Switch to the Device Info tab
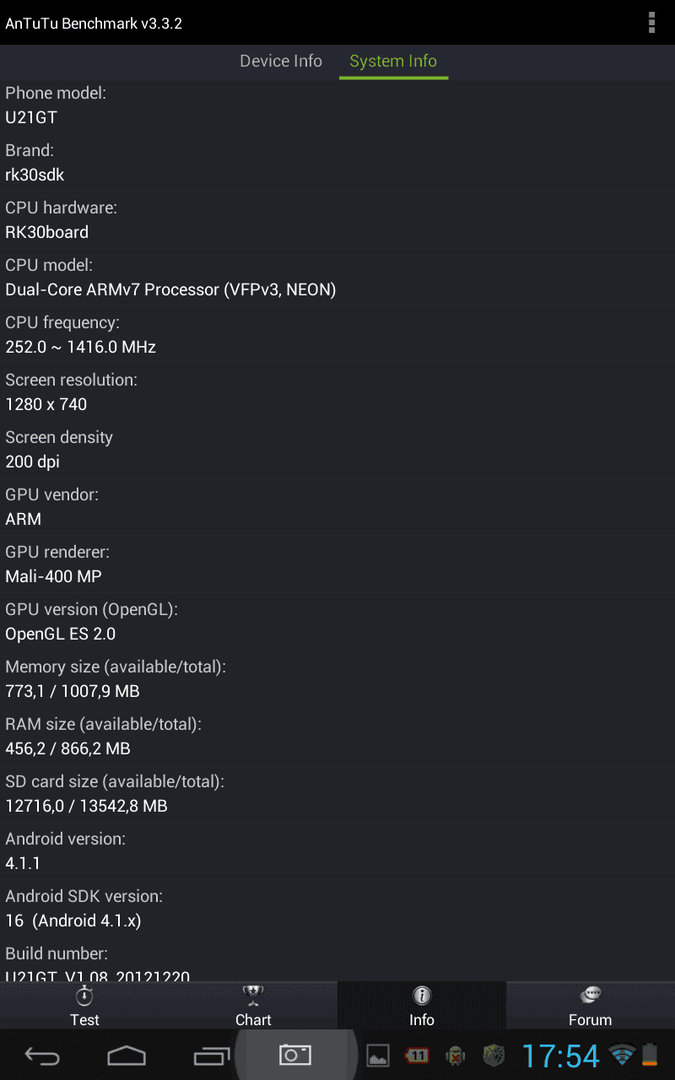The height and width of the screenshot is (1080, 675). (x=280, y=61)
